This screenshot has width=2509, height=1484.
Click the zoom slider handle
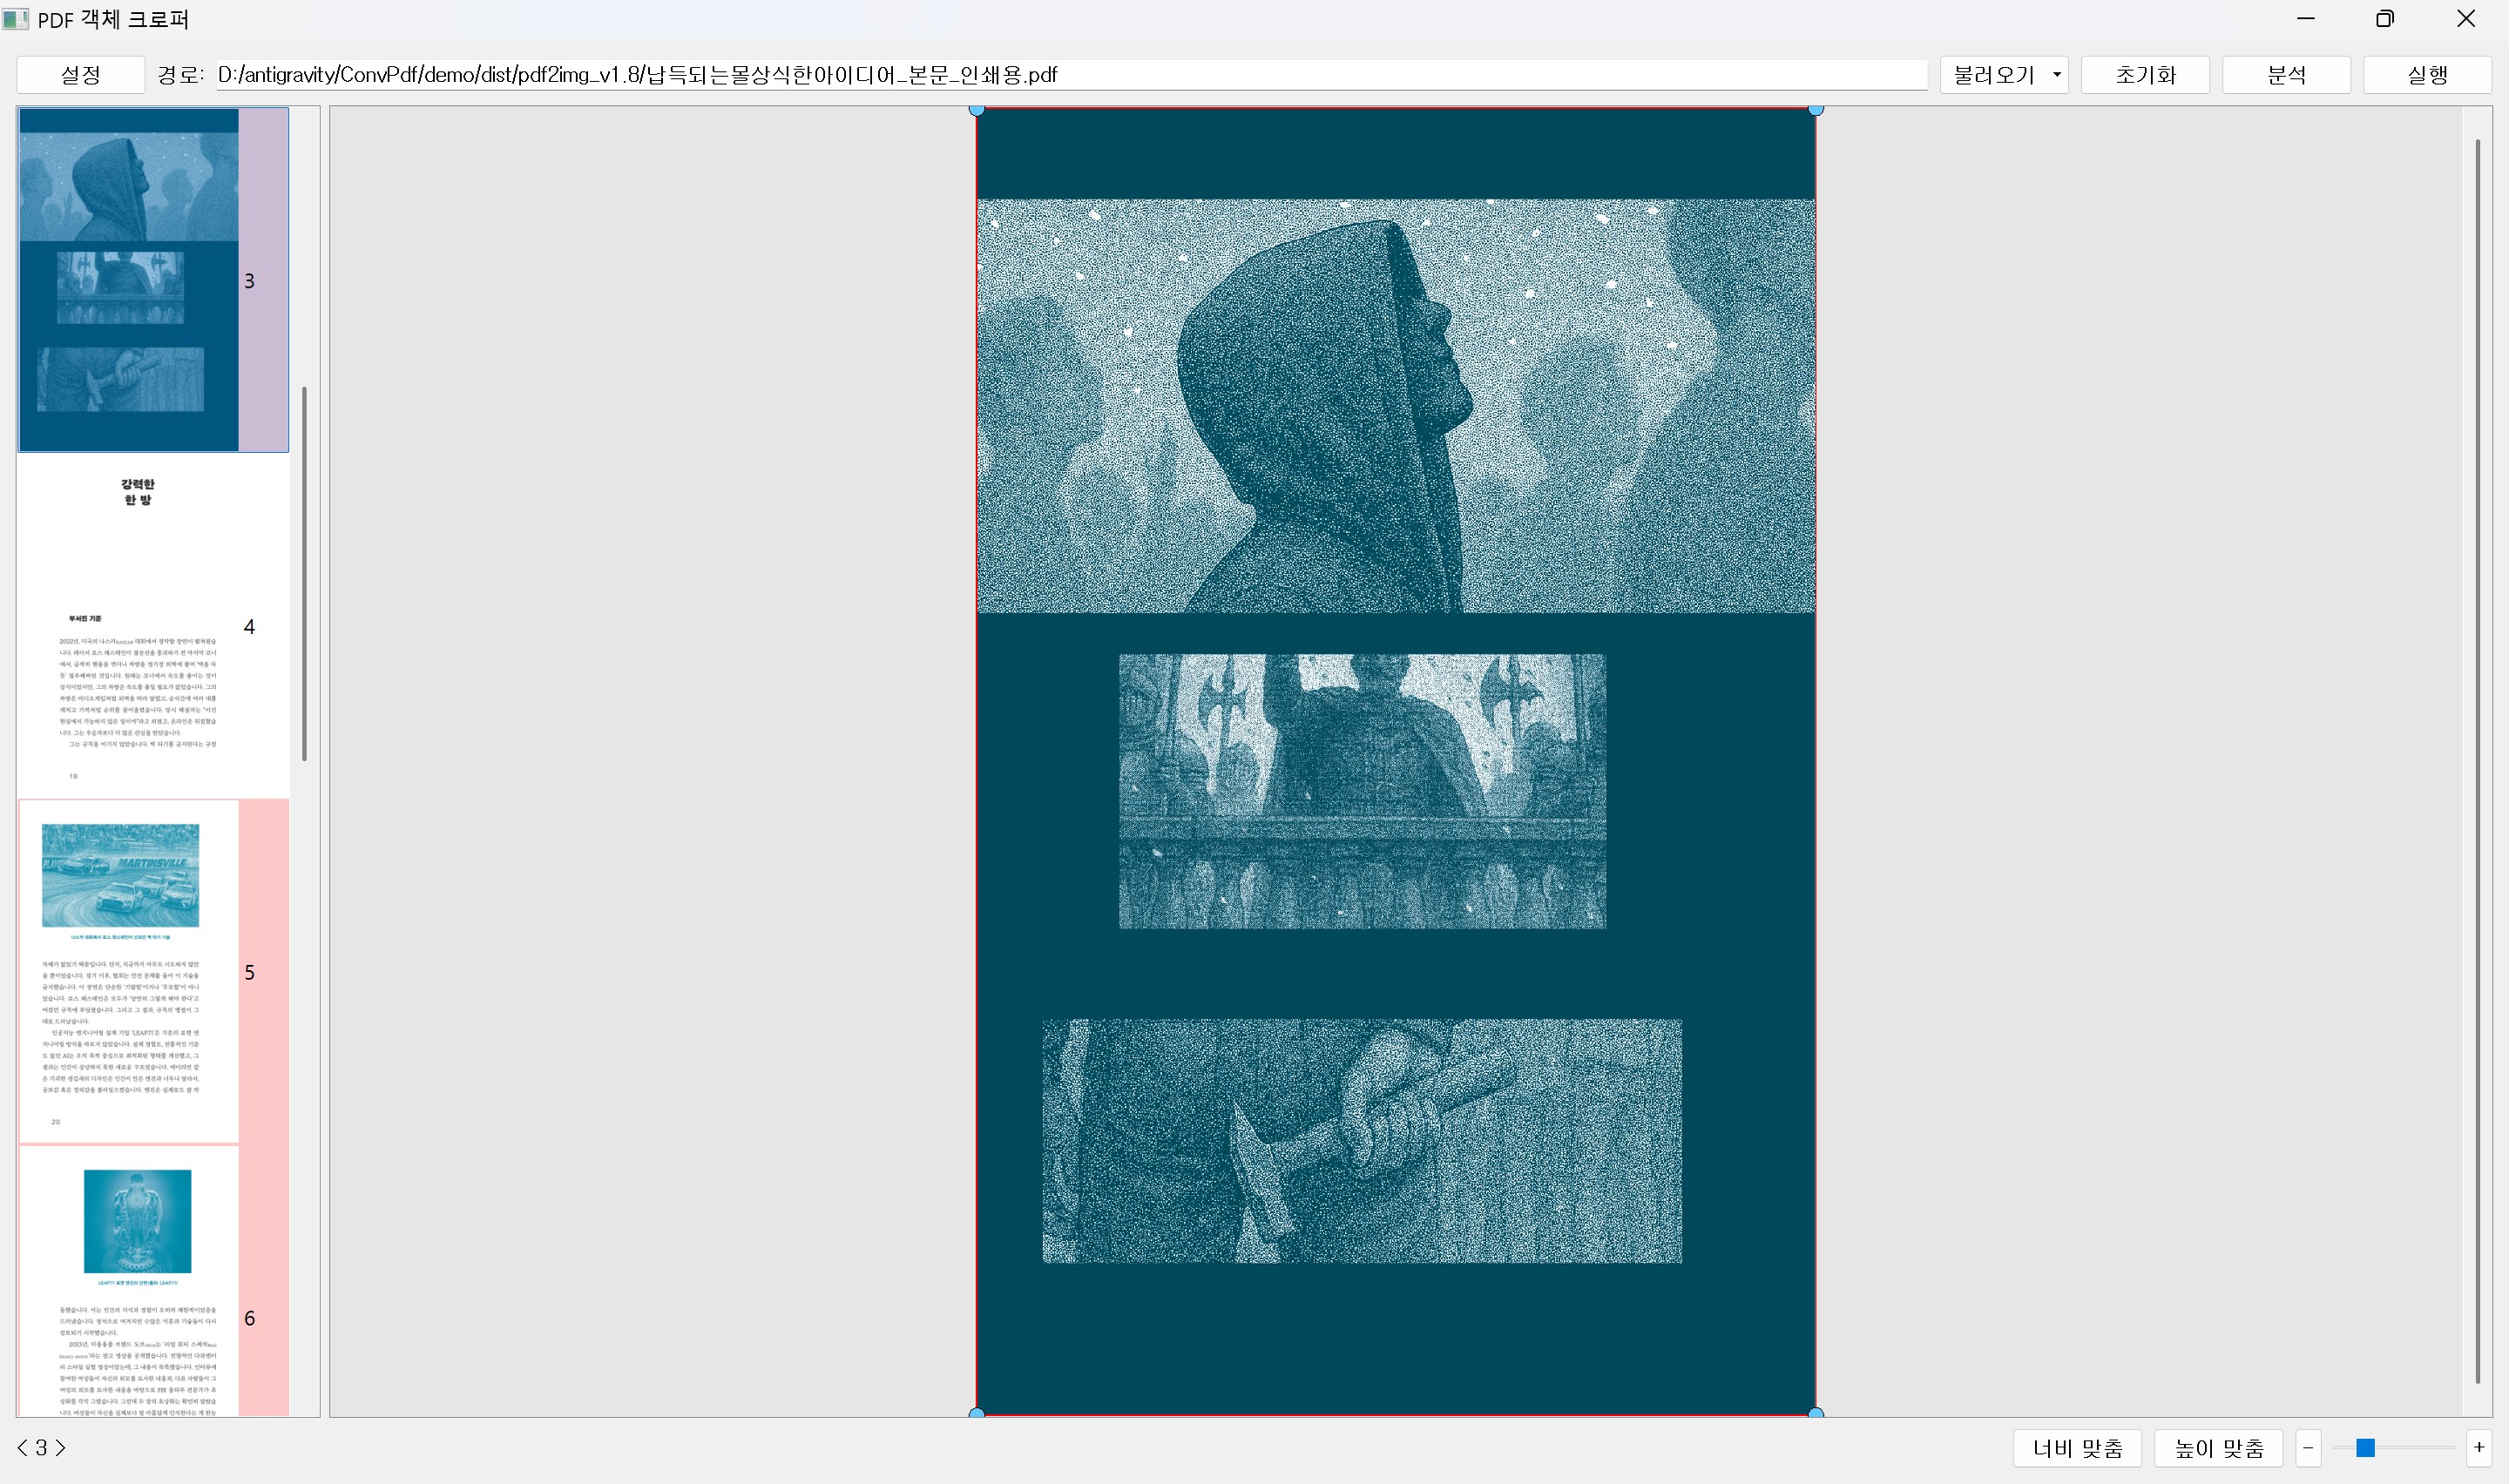tap(2365, 1447)
